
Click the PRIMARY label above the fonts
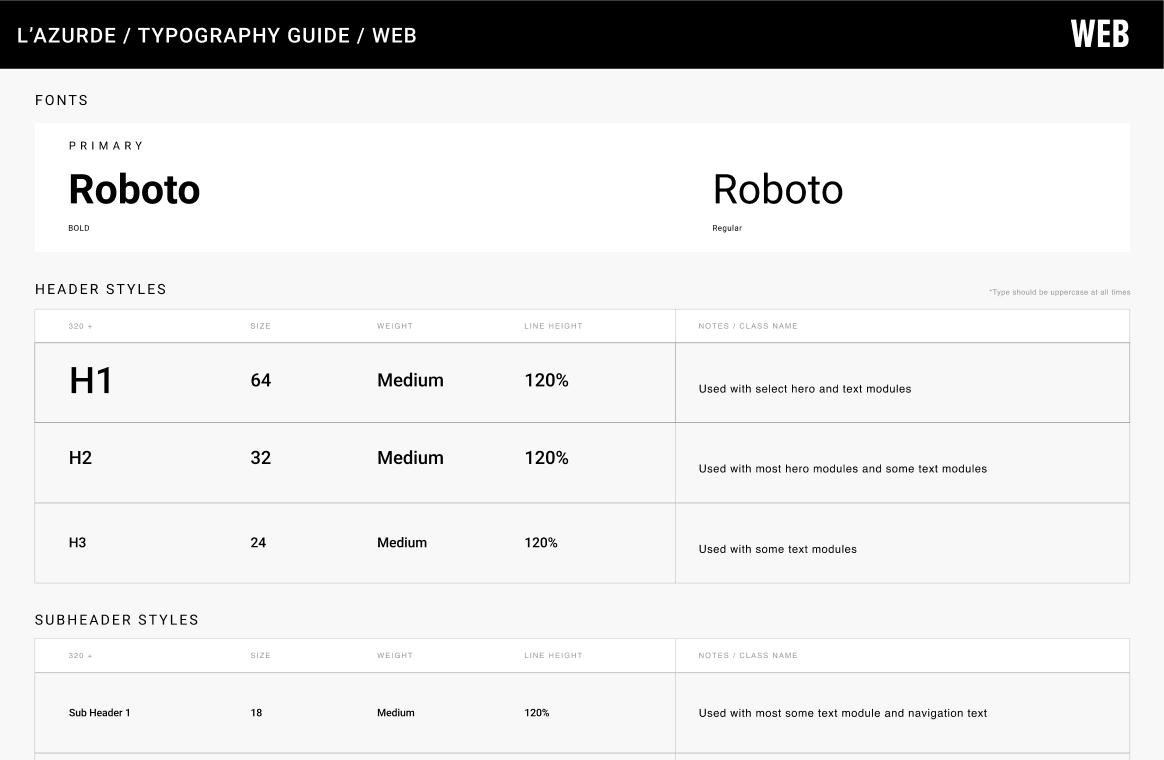click(x=107, y=146)
